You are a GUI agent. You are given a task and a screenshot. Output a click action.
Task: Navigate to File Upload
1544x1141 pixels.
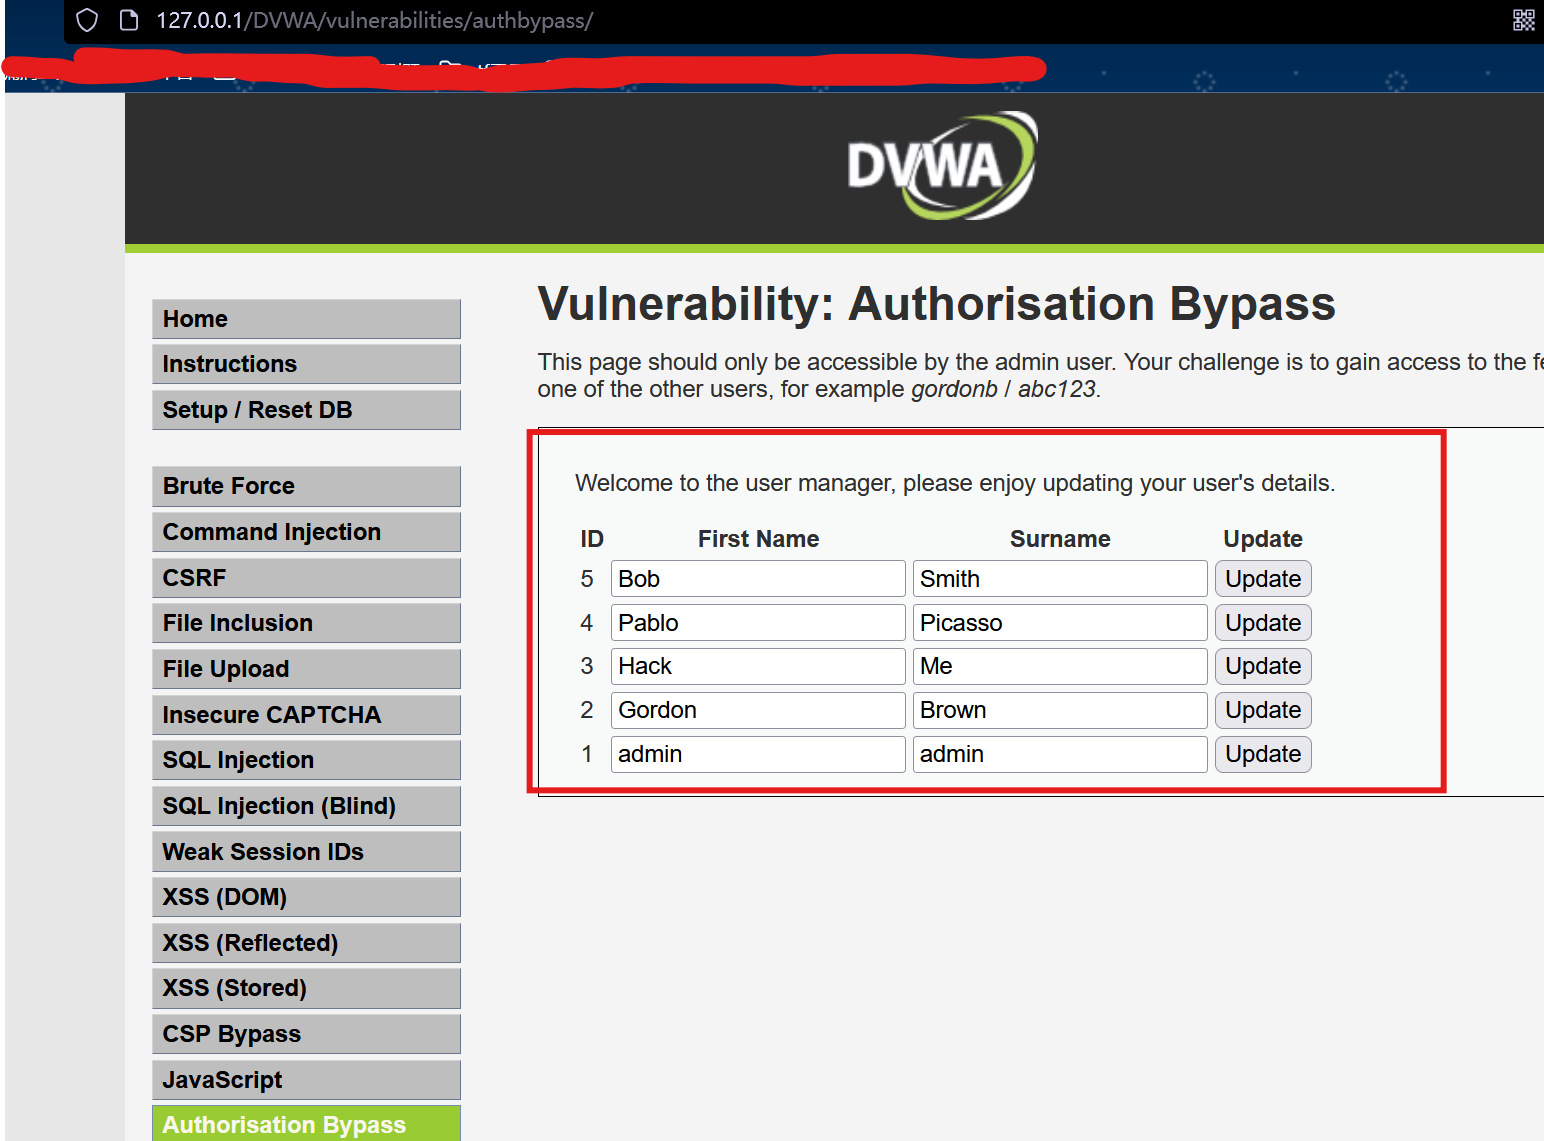click(306, 669)
